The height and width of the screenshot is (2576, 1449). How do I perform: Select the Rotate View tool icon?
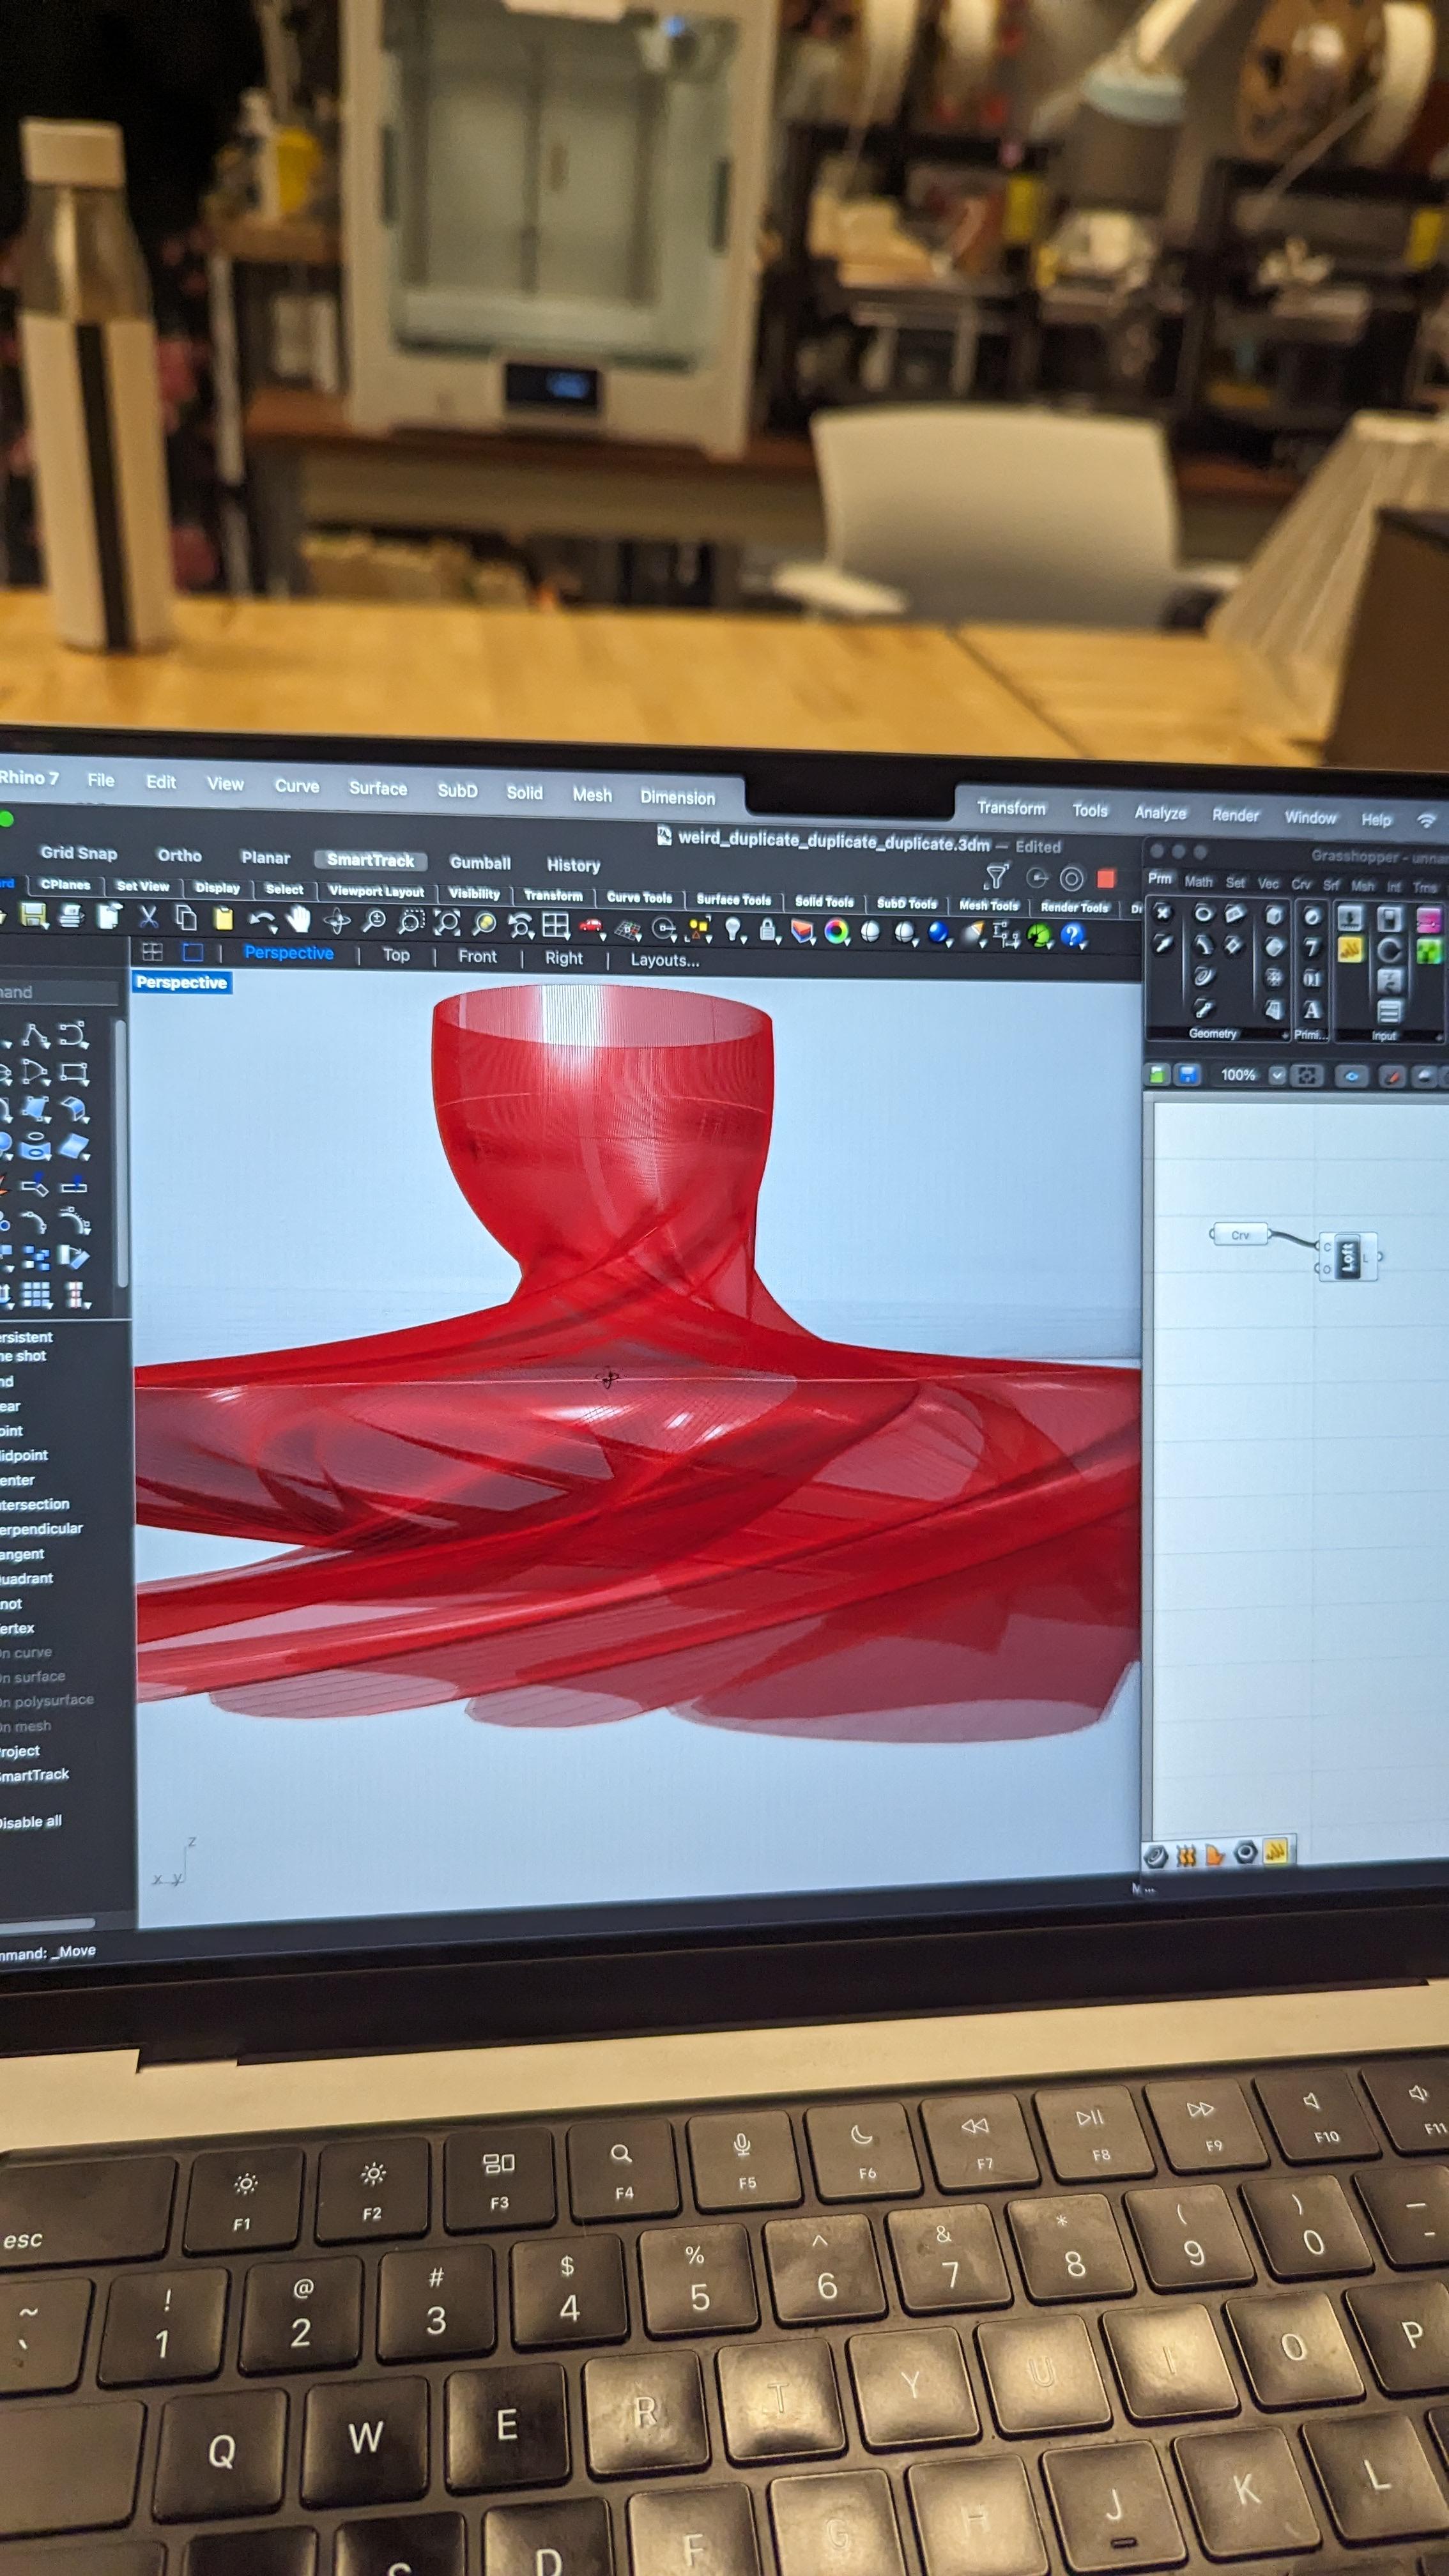337,921
